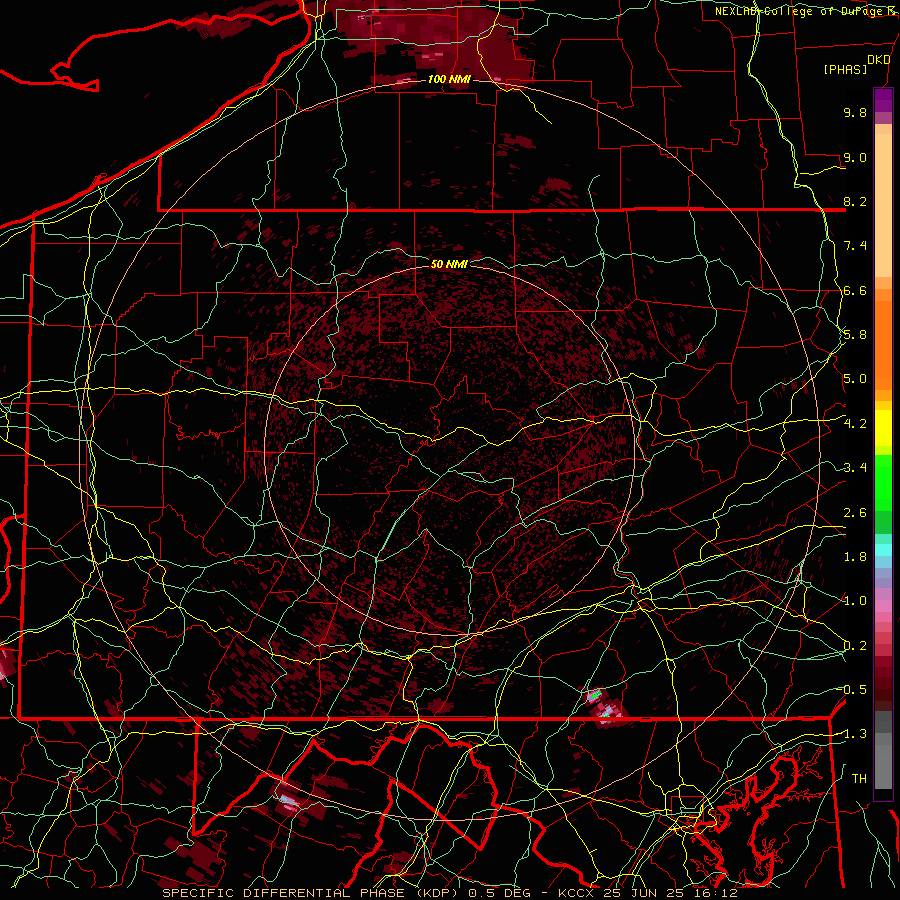The width and height of the screenshot is (900, 900).
Task: Pick the cyan segment of the color bar
Action: (x=883, y=550)
